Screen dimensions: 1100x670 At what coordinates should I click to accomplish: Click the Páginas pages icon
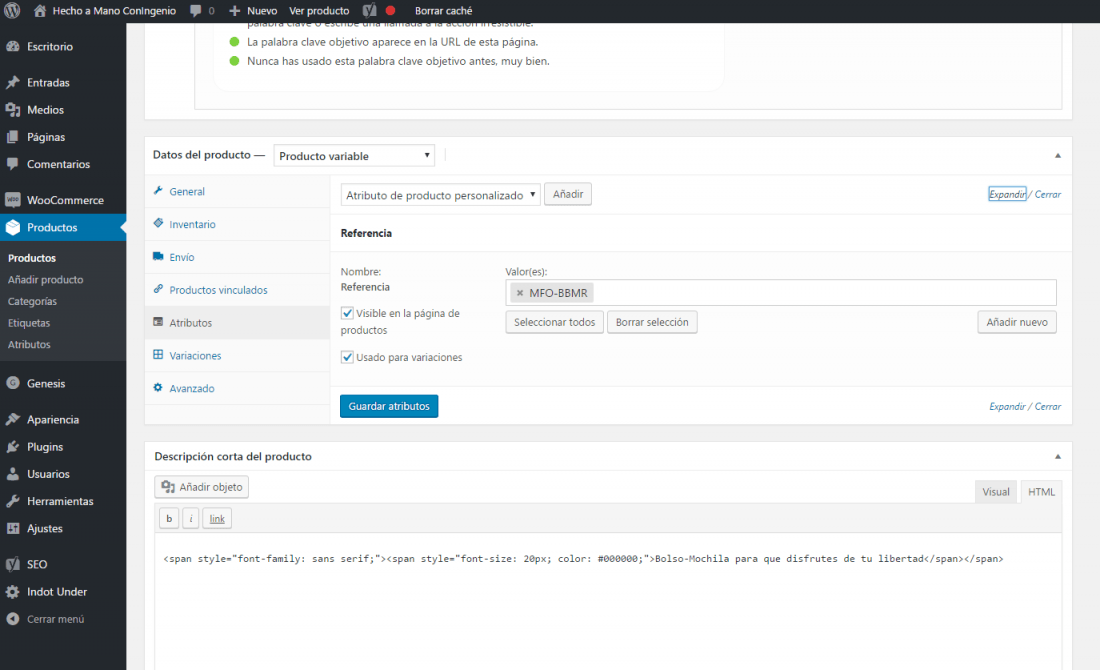click(x=13, y=137)
